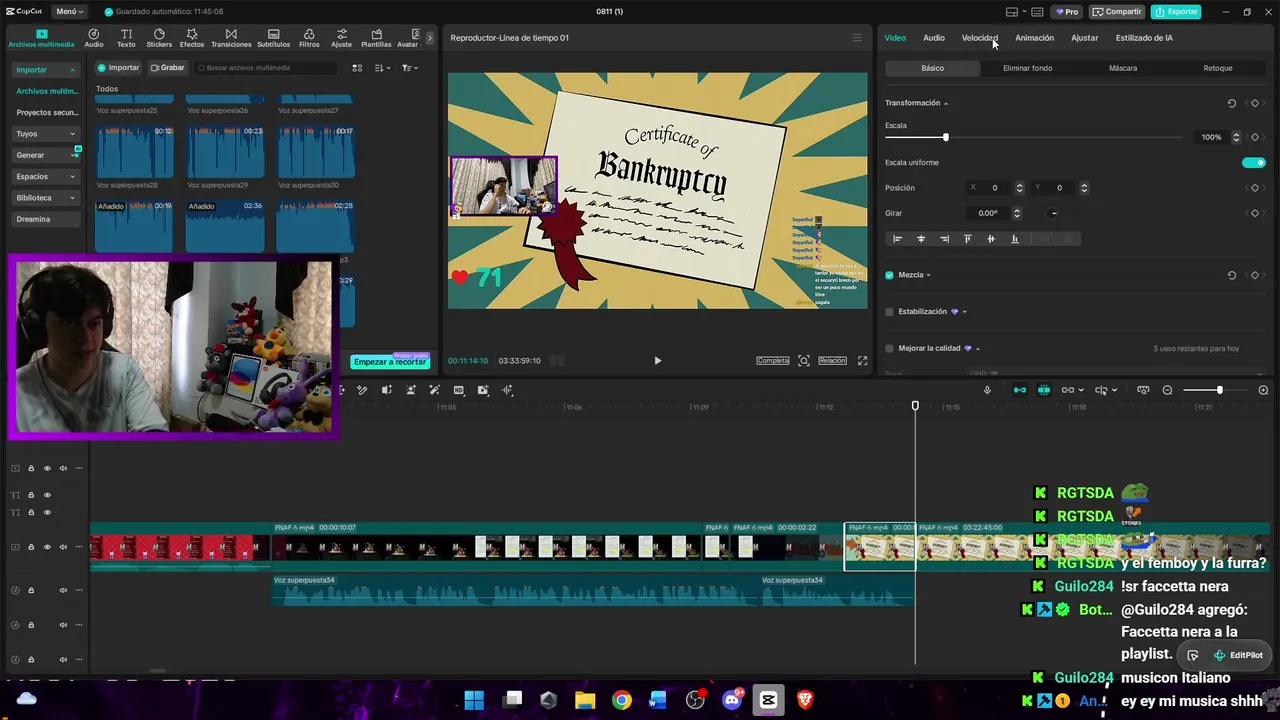Toggle the main track magnet in timeline toolbar
Image resolution: width=1280 pixels, height=720 pixels.
(x=1020, y=390)
